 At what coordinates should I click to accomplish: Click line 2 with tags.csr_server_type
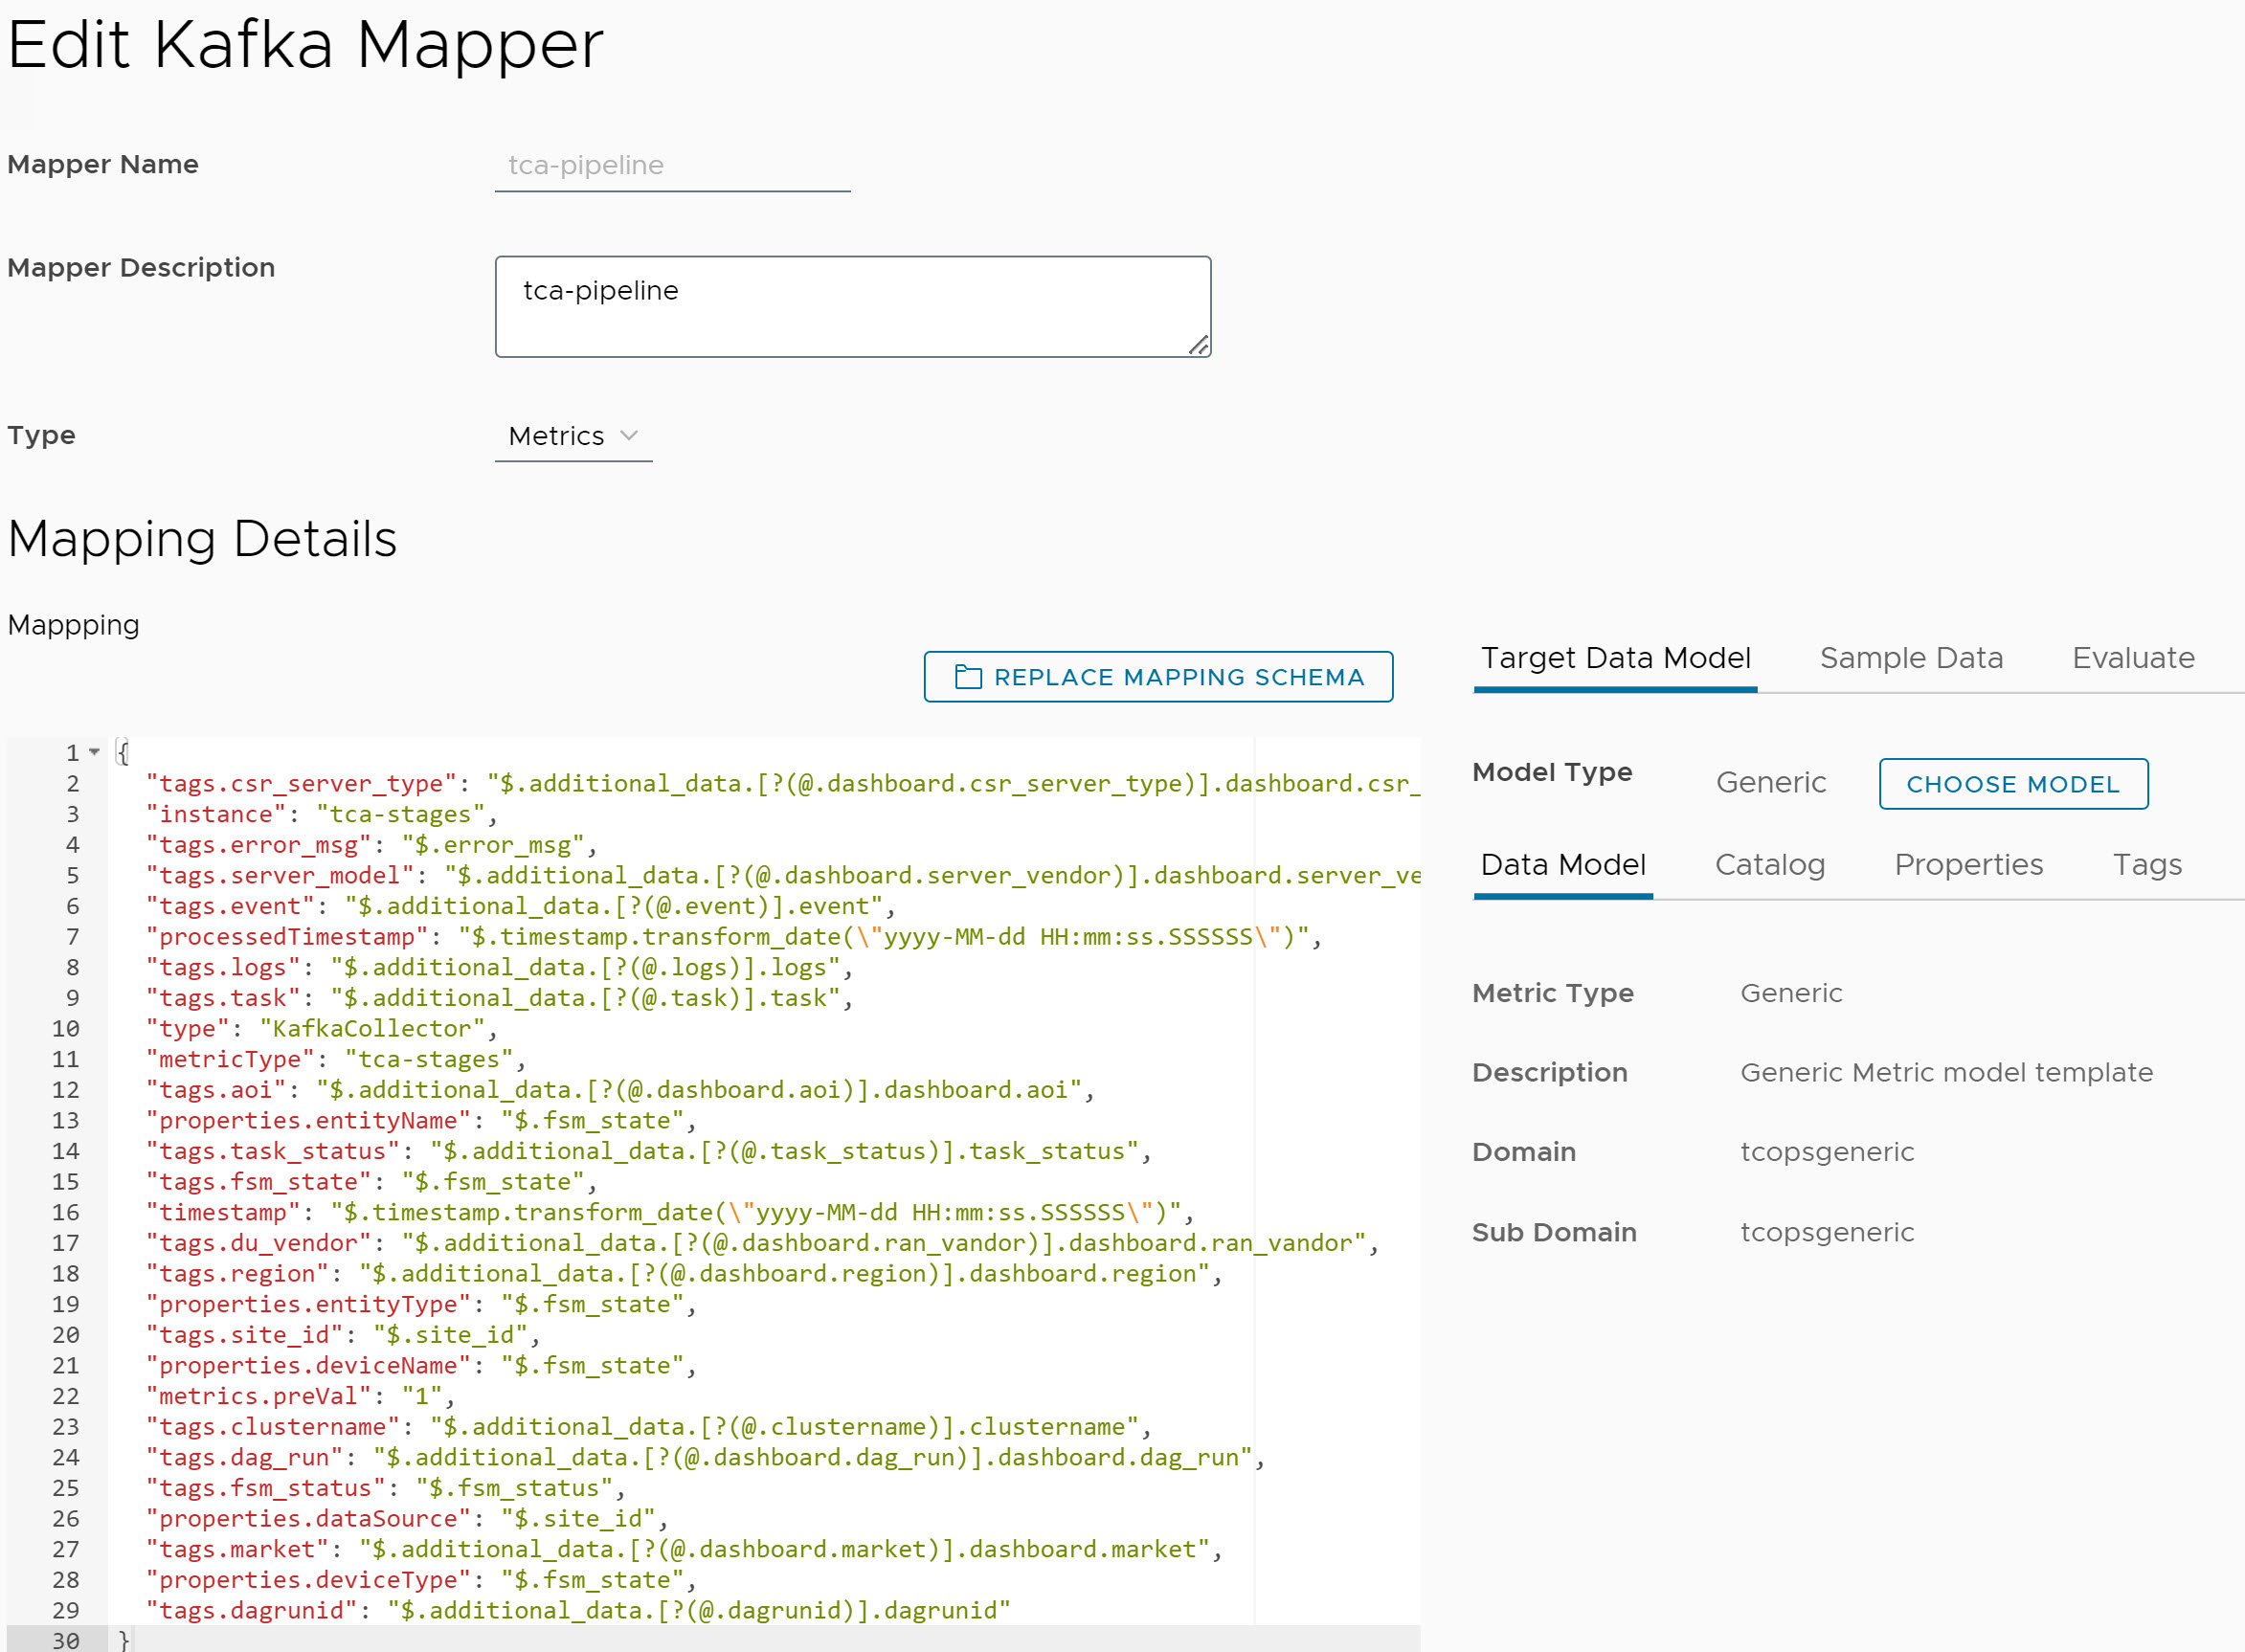point(782,783)
